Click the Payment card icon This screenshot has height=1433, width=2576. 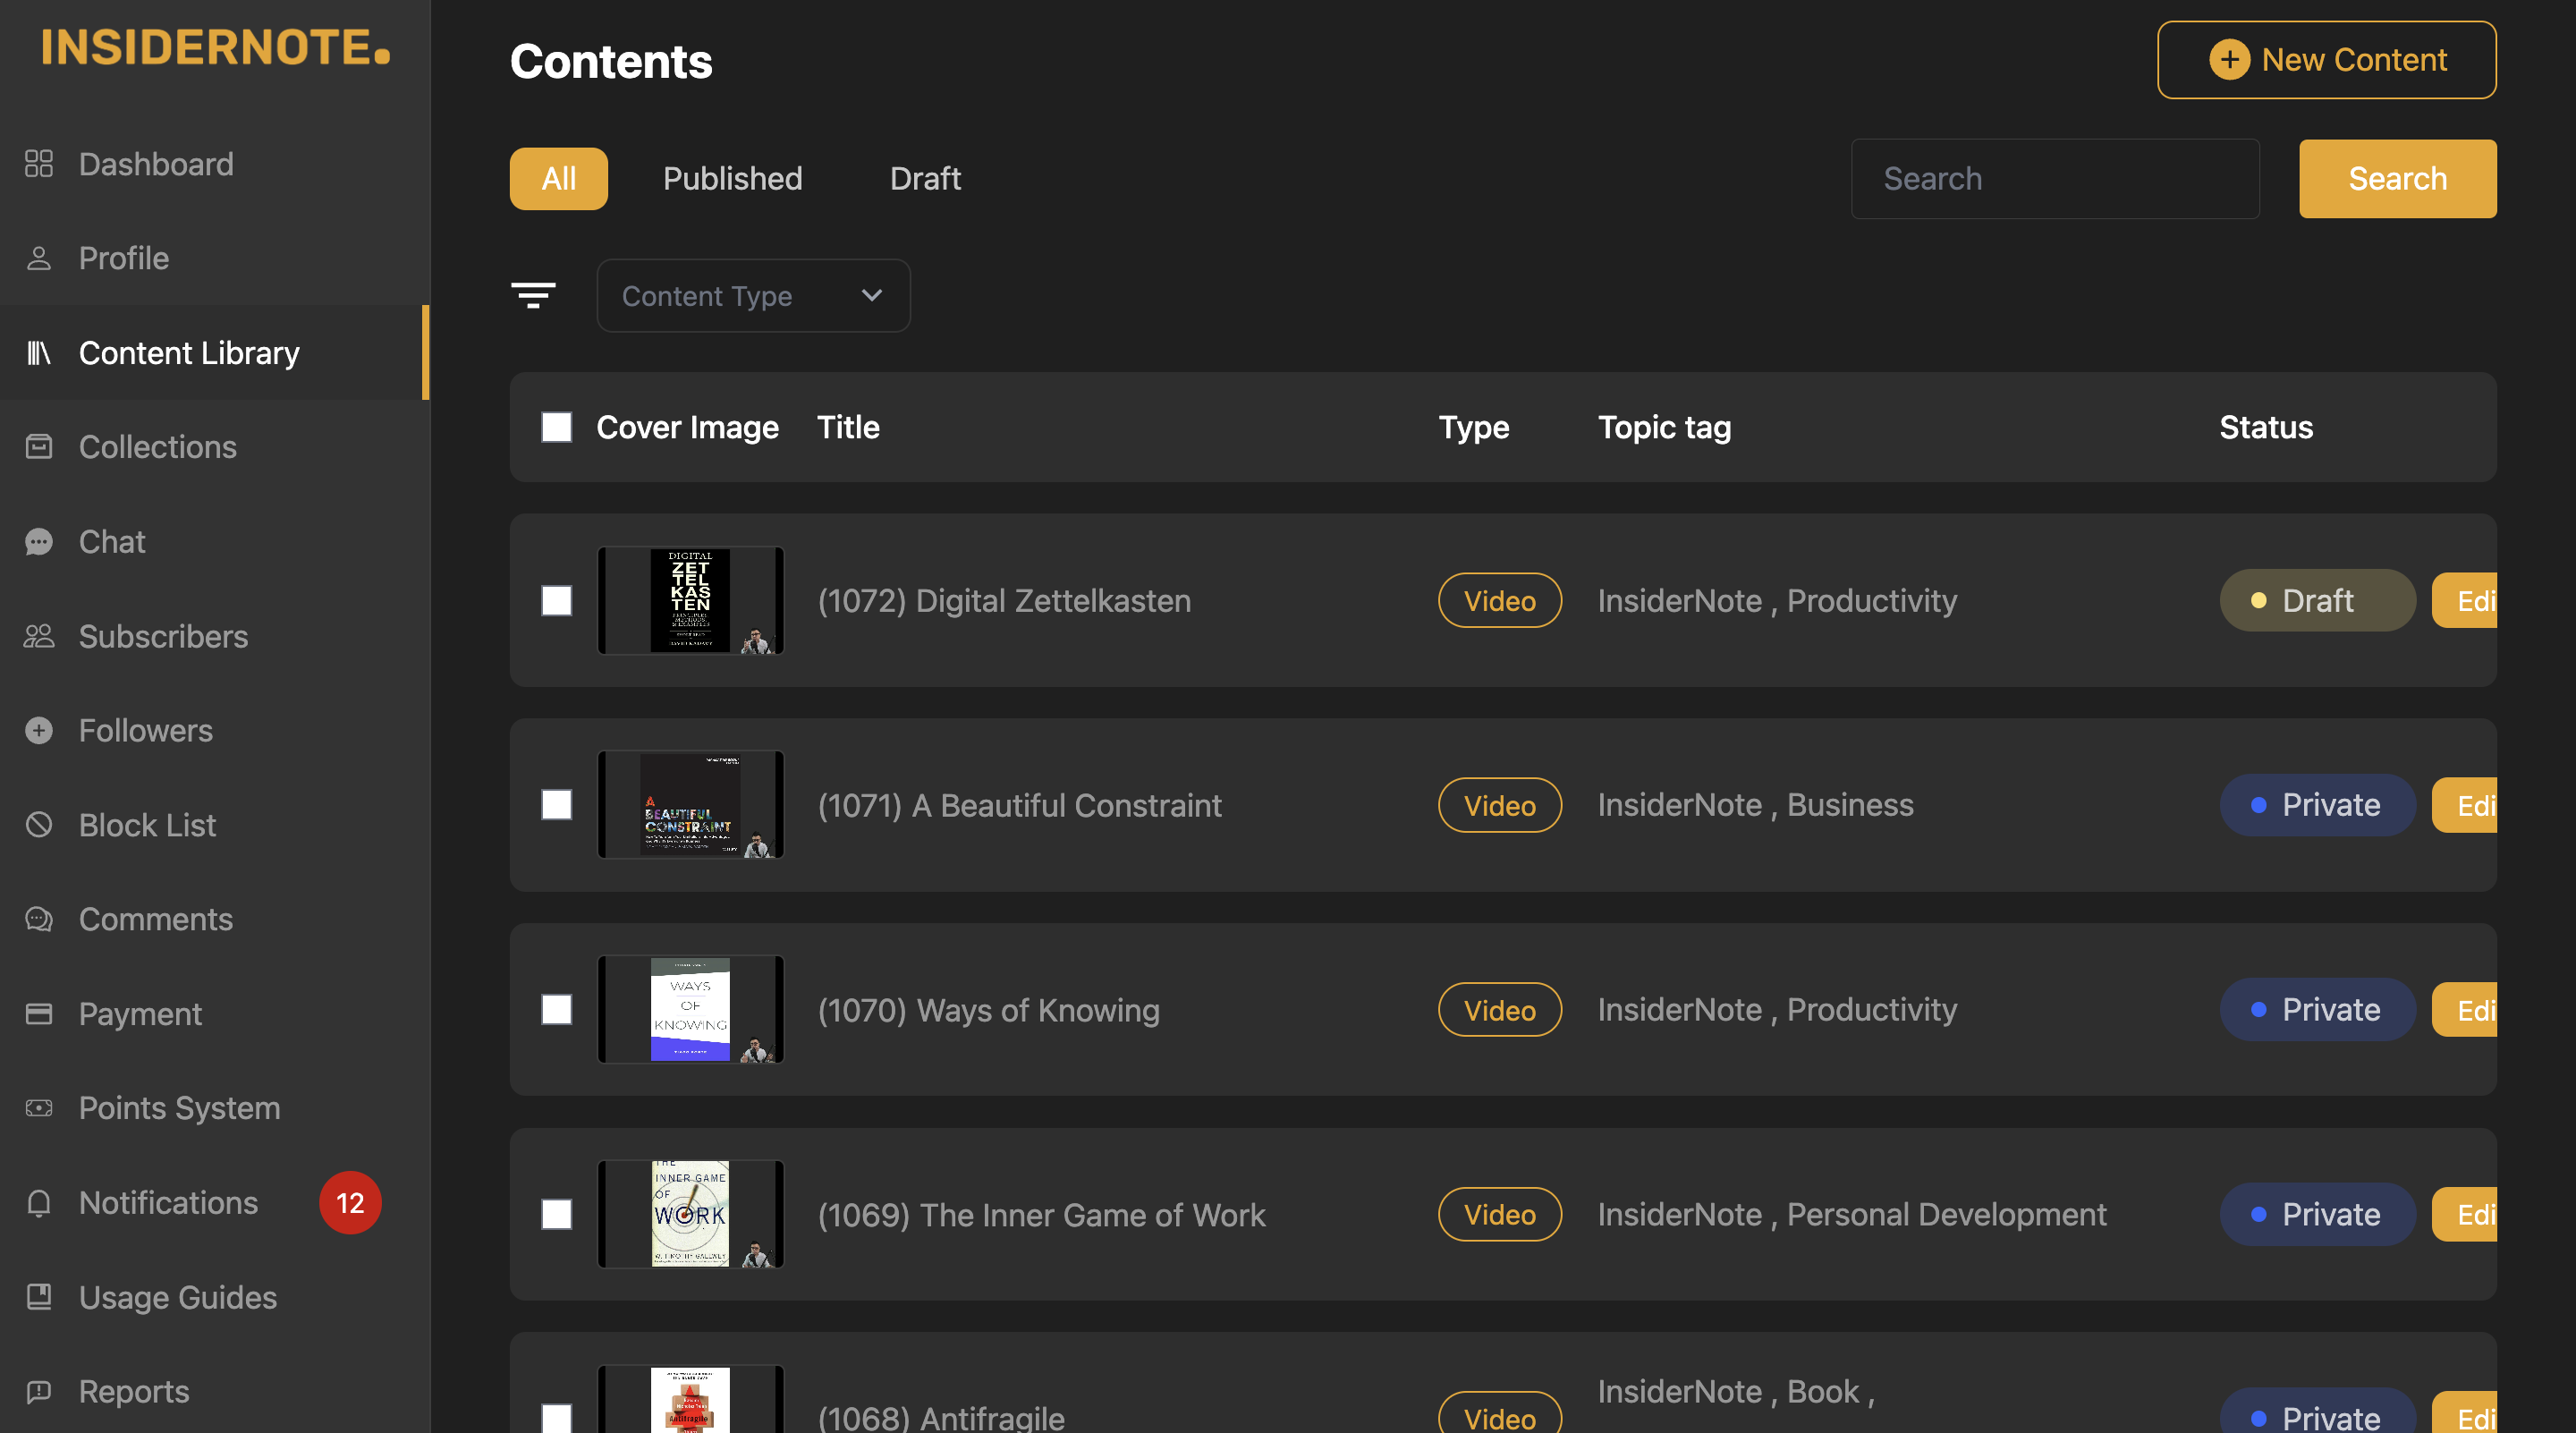(x=39, y=1014)
